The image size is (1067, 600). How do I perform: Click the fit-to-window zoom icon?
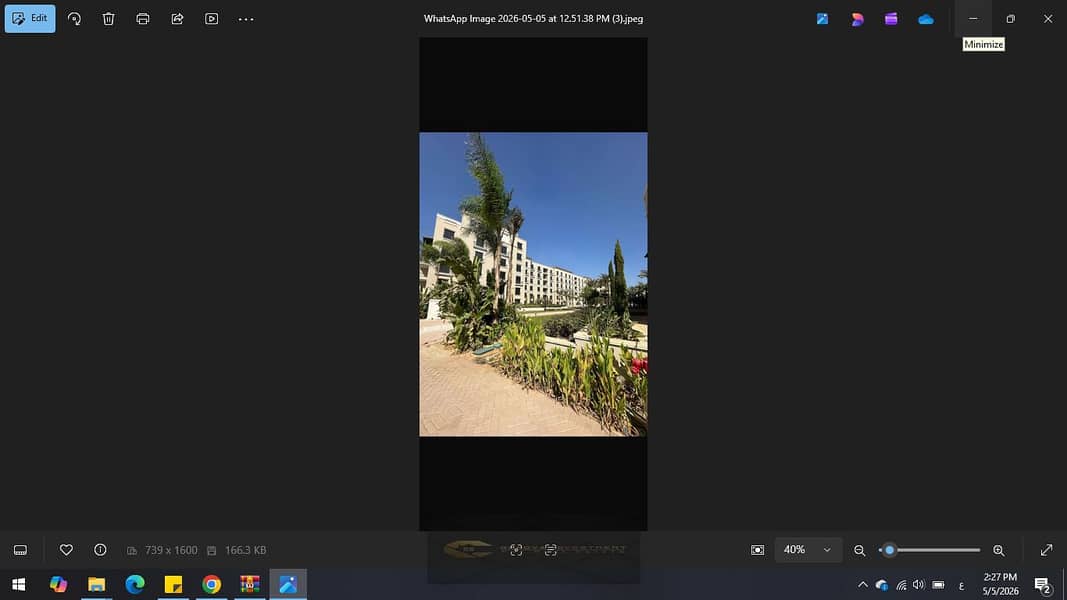pyautogui.click(x=757, y=550)
